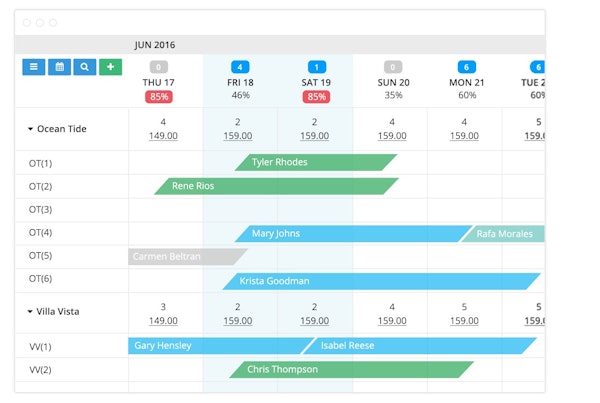
Task: Open the Rafa Morales reservation bar
Action: (x=503, y=233)
